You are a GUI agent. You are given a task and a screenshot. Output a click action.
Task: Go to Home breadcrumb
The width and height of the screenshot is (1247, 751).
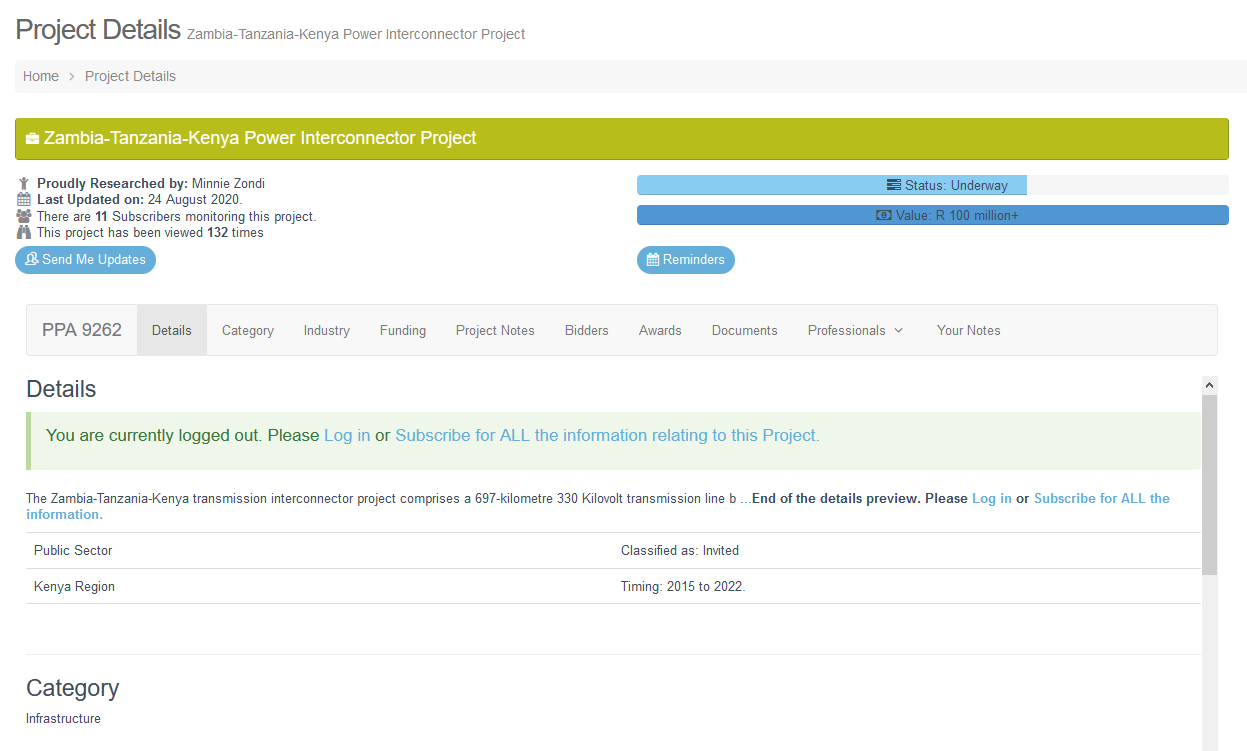tap(41, 77)
